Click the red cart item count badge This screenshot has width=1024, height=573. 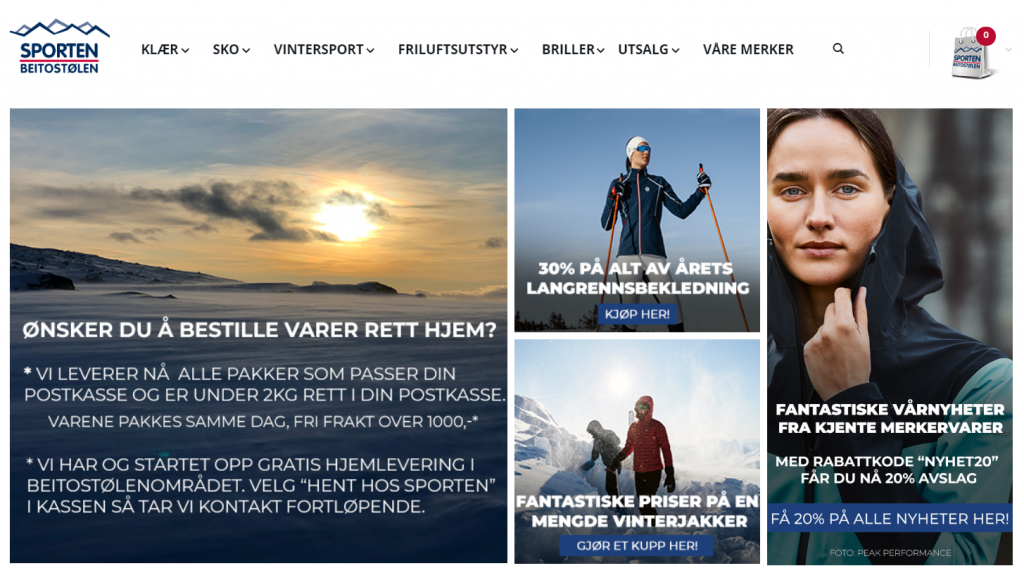[x=985, y=35]
